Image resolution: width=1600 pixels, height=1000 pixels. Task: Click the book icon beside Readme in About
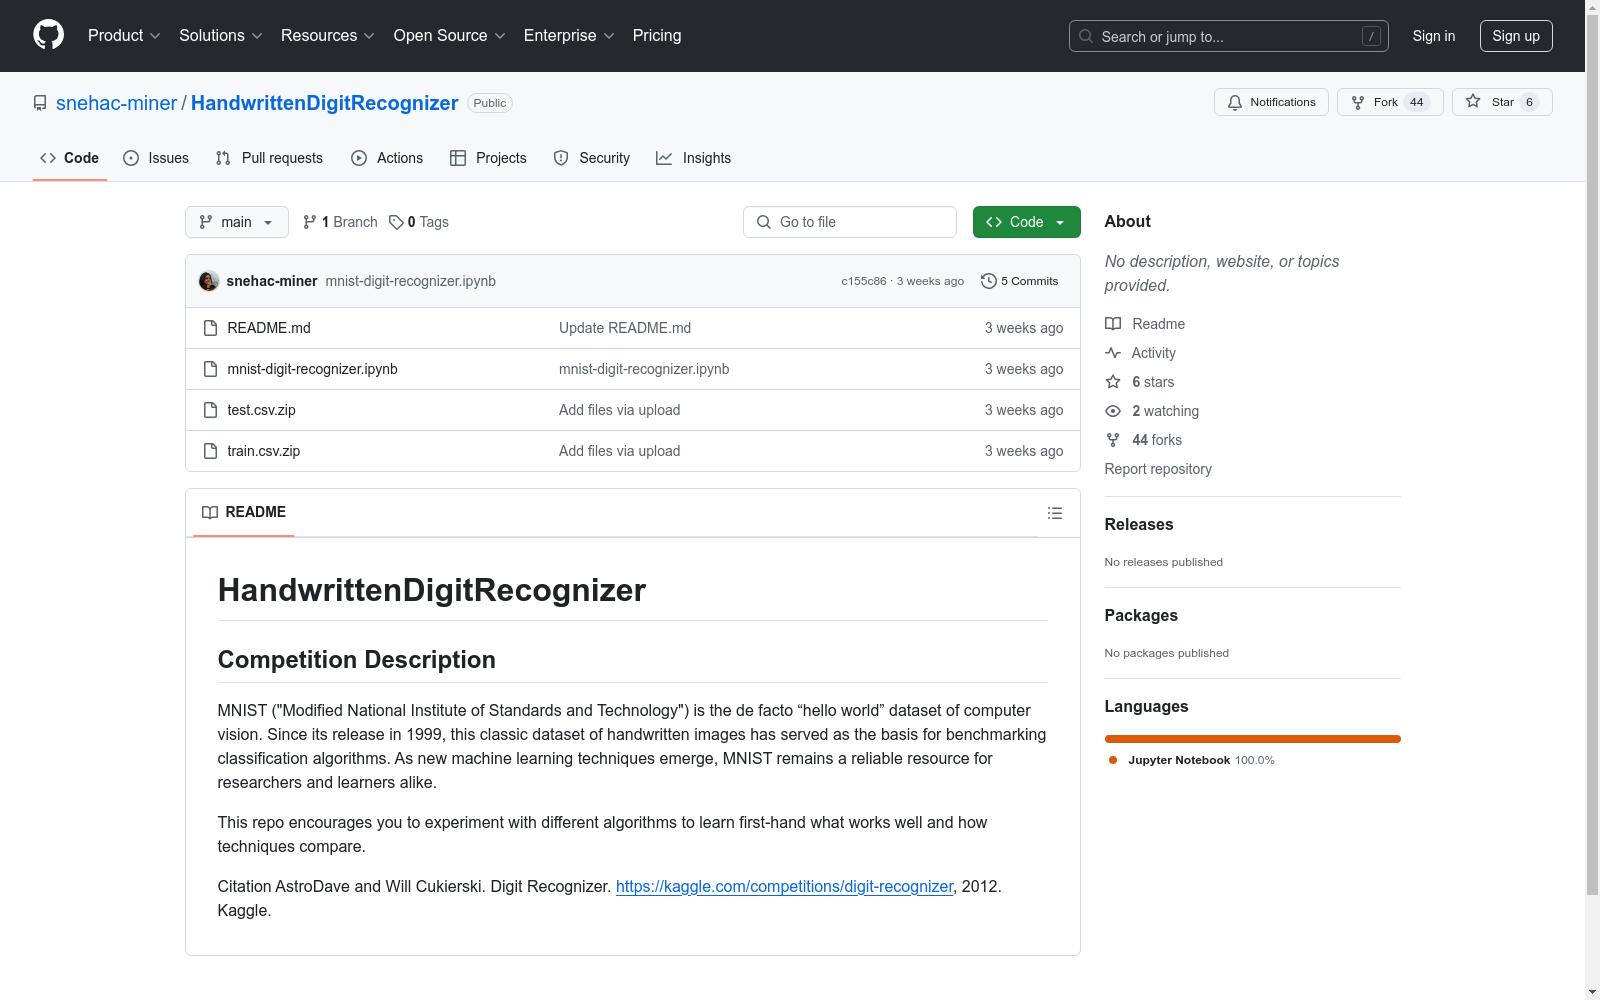pos(1113,324)
